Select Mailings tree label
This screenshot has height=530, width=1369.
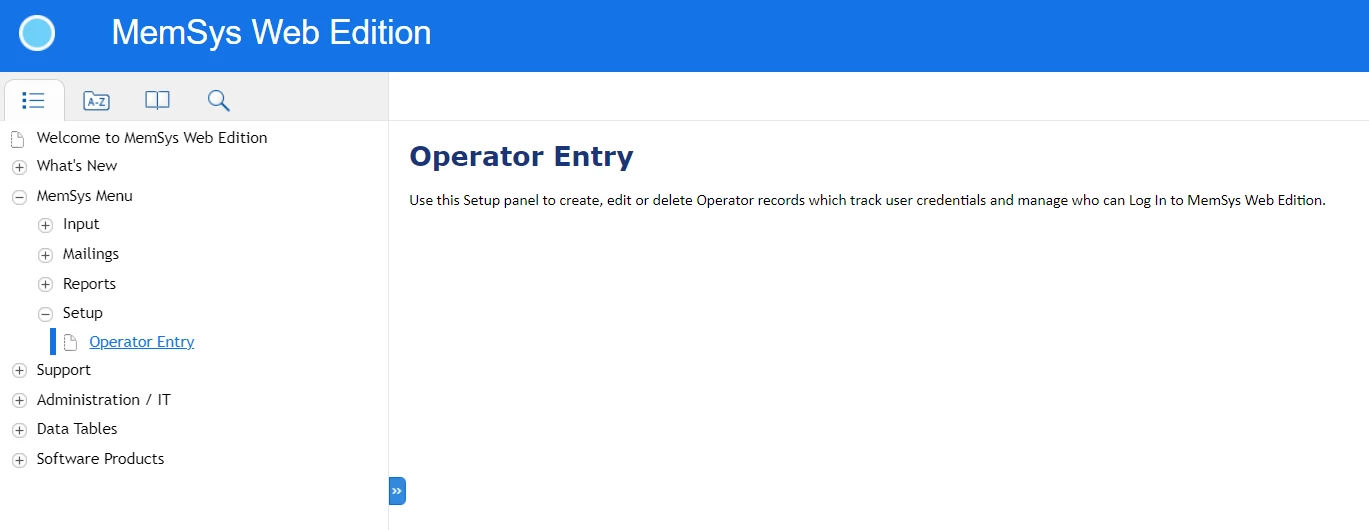91,254
